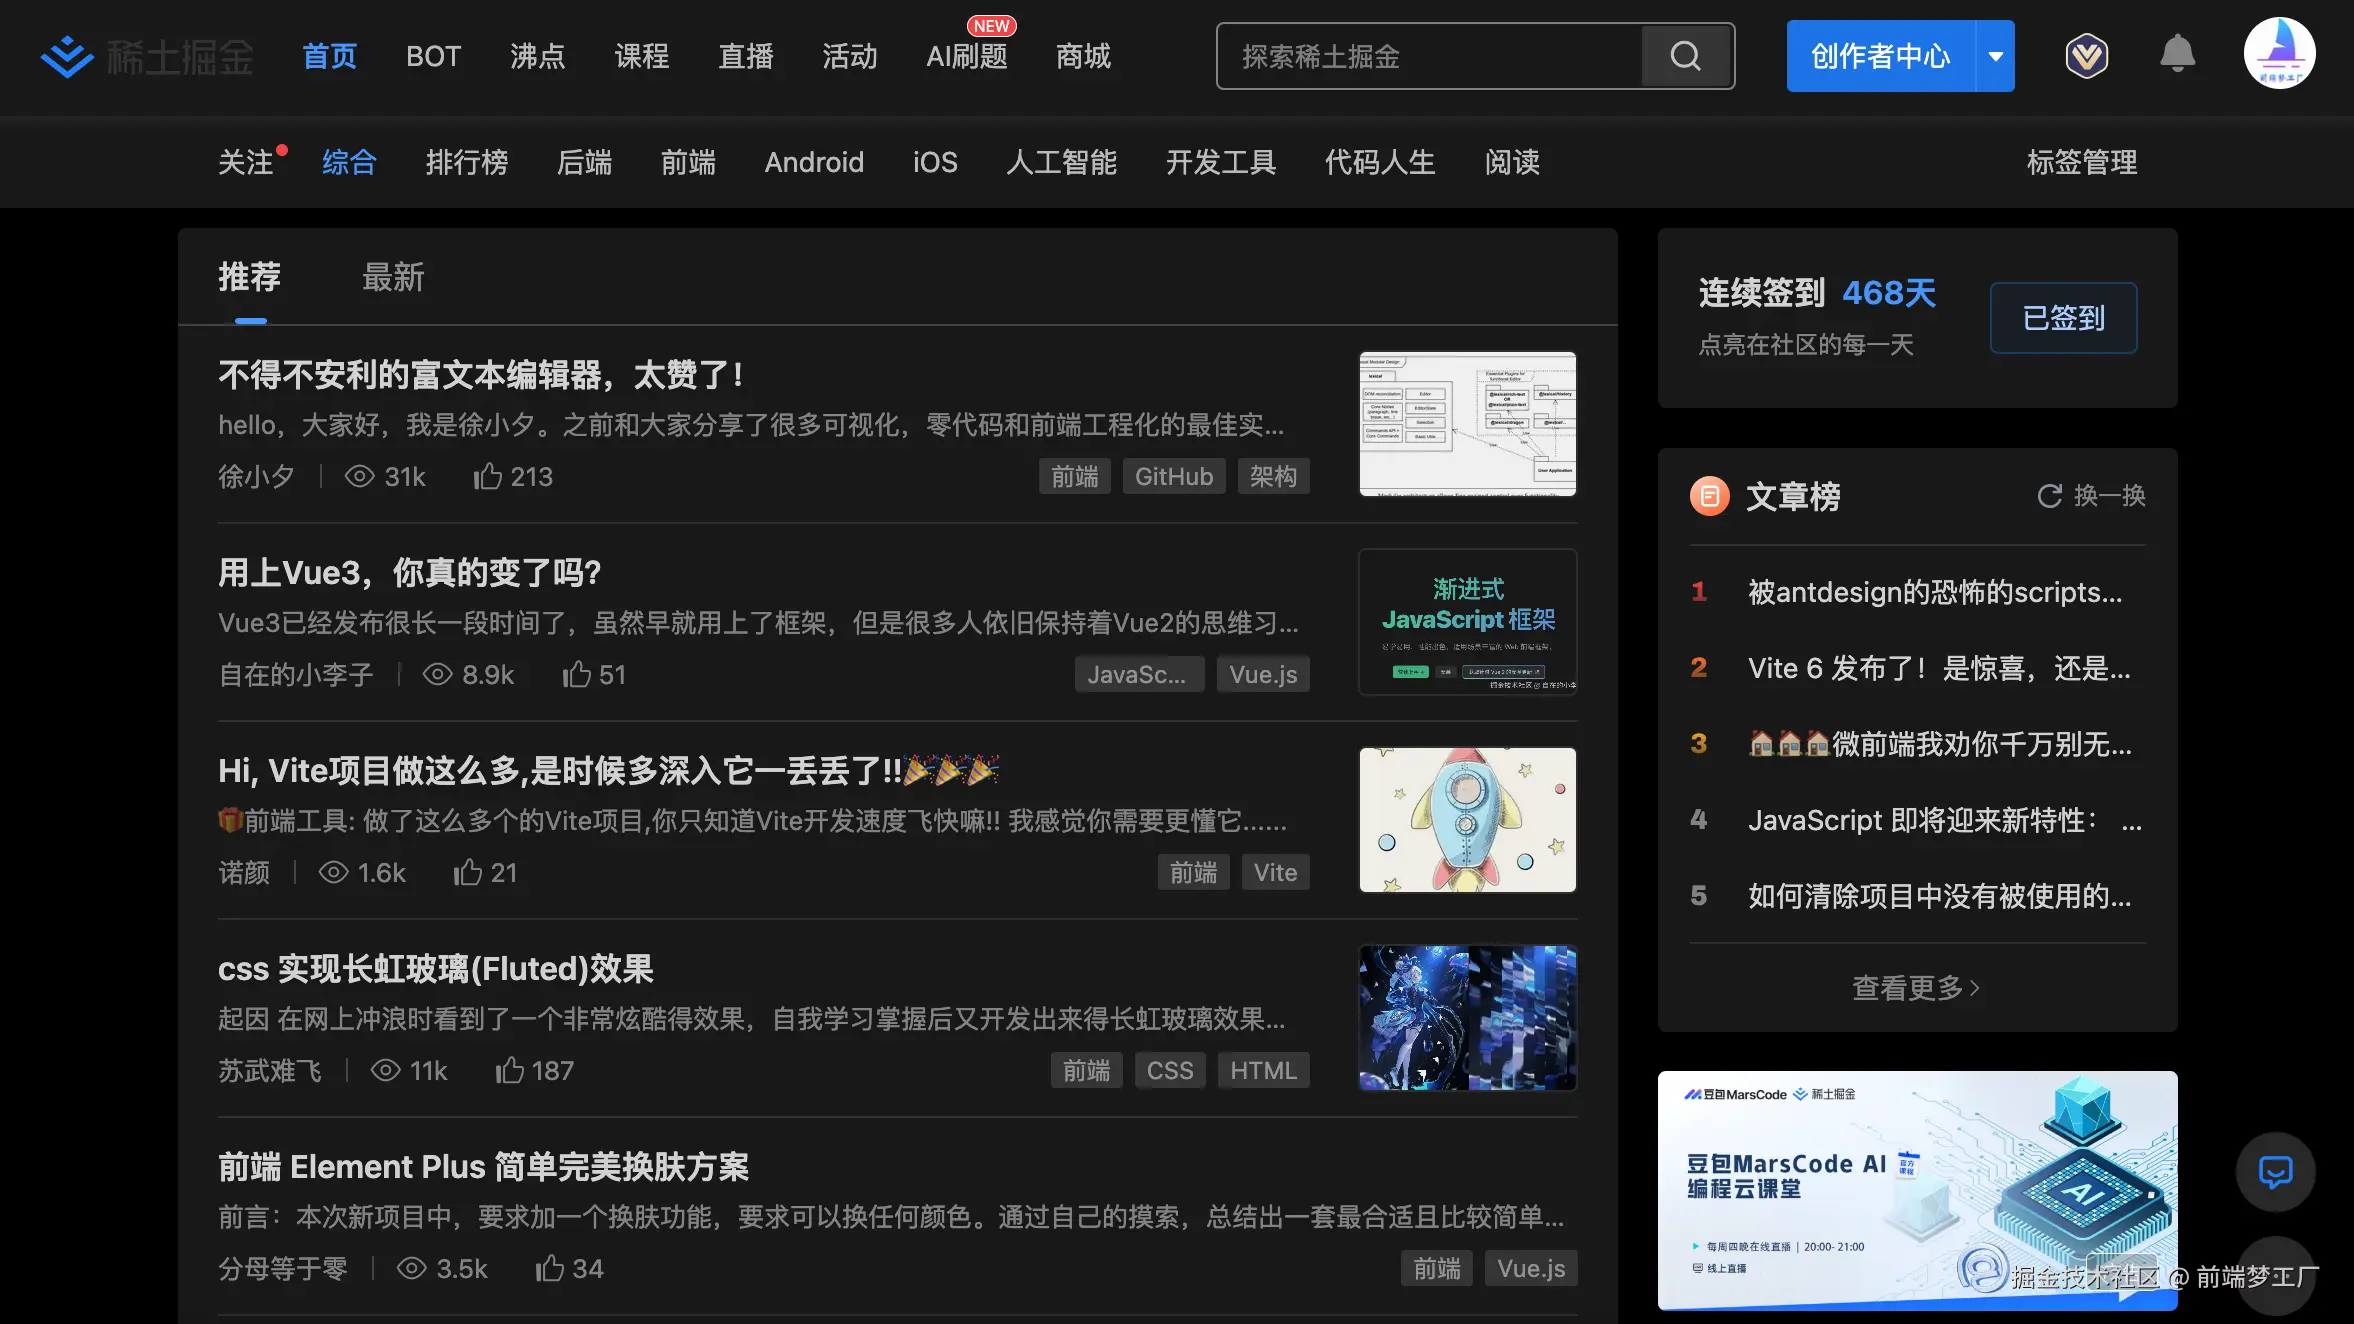This screenshot has width=2354, height=1324.
Task: Click the search magnifier icon
Action: pyautogui.click(x=1685, y=56)
